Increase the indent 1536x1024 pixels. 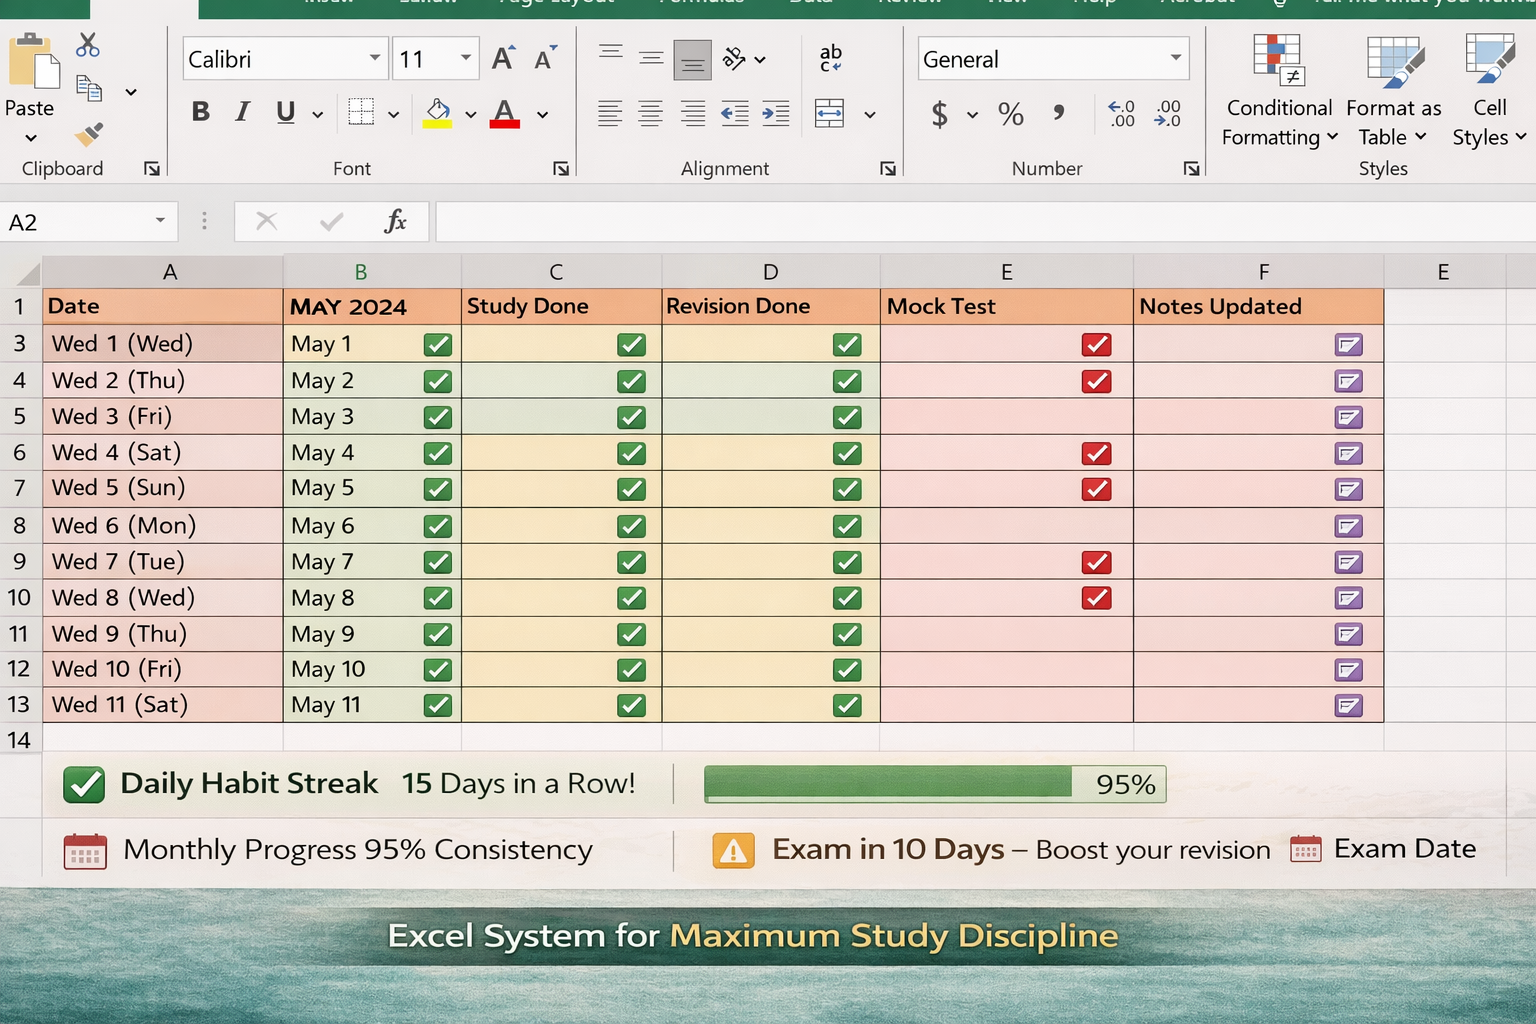(775, 113)
